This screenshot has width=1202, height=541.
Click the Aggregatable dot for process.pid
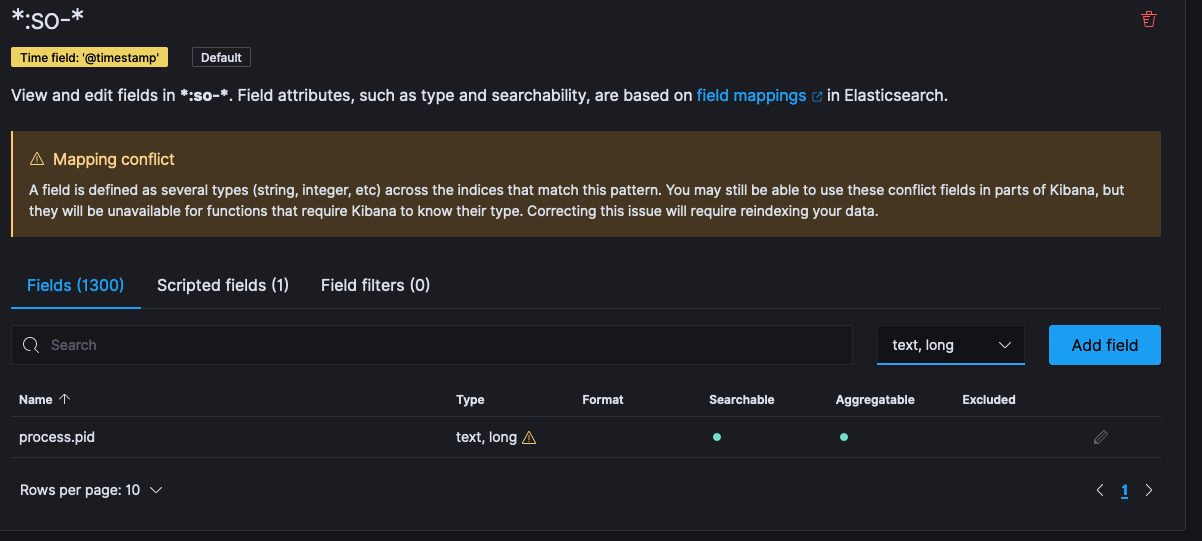pyautogui.click(x=844, y=437)
